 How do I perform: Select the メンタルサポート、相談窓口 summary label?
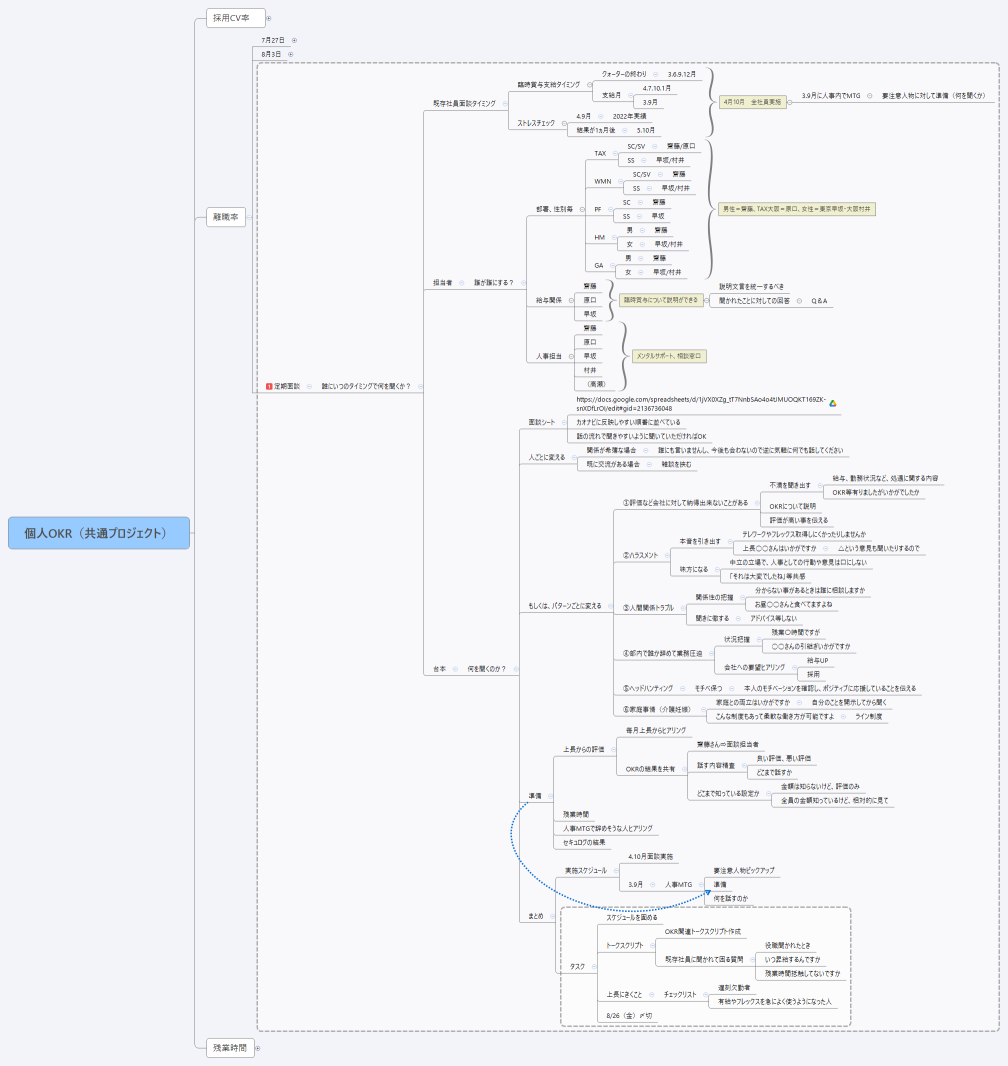[x=669, y=356]
